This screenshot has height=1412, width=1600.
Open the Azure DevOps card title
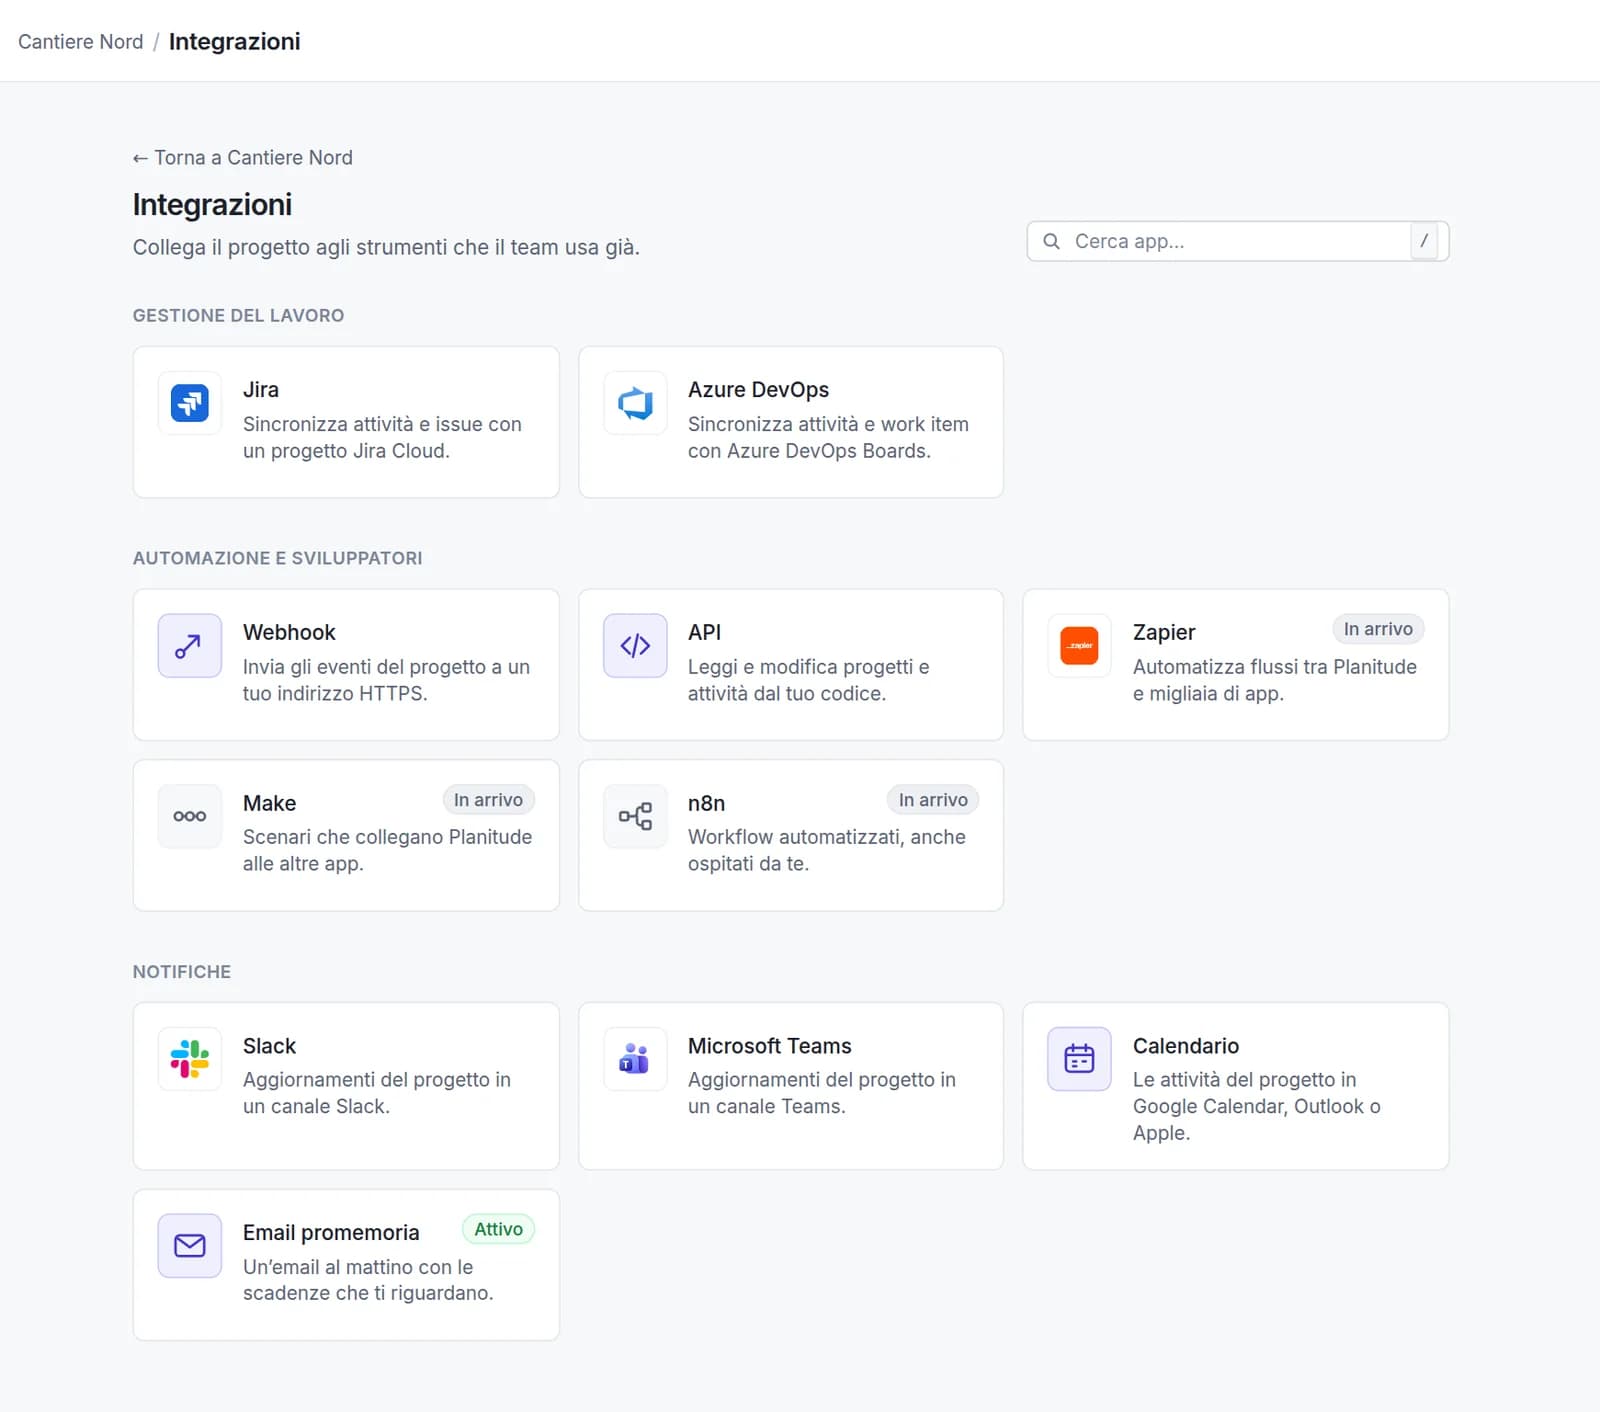pyautogui.click(x=758, y=390)
